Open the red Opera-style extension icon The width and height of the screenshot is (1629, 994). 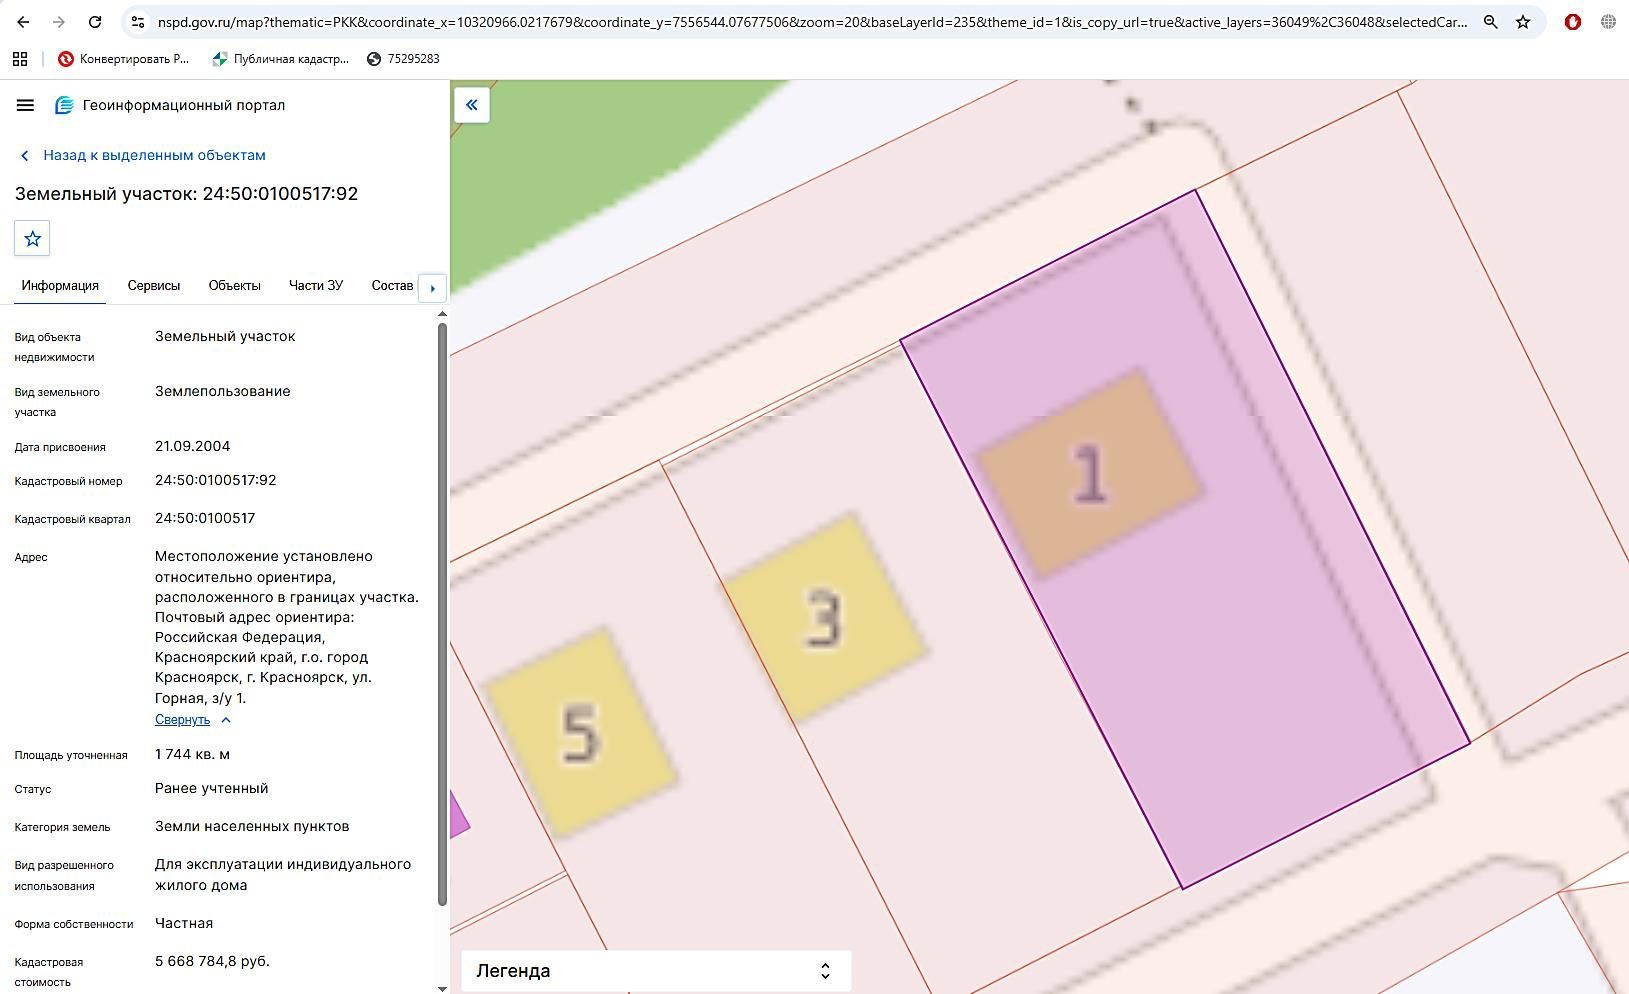tap(1572, 22)
